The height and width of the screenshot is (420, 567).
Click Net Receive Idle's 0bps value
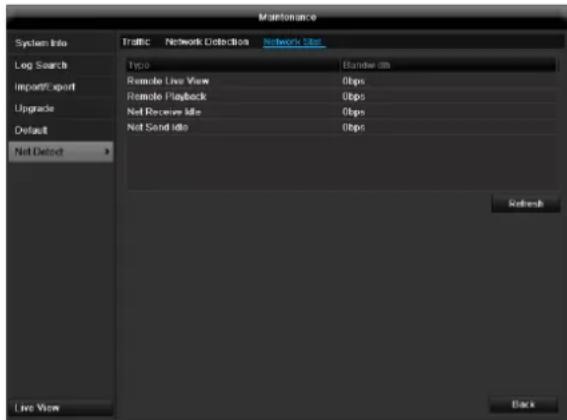(x=353, y=112)
